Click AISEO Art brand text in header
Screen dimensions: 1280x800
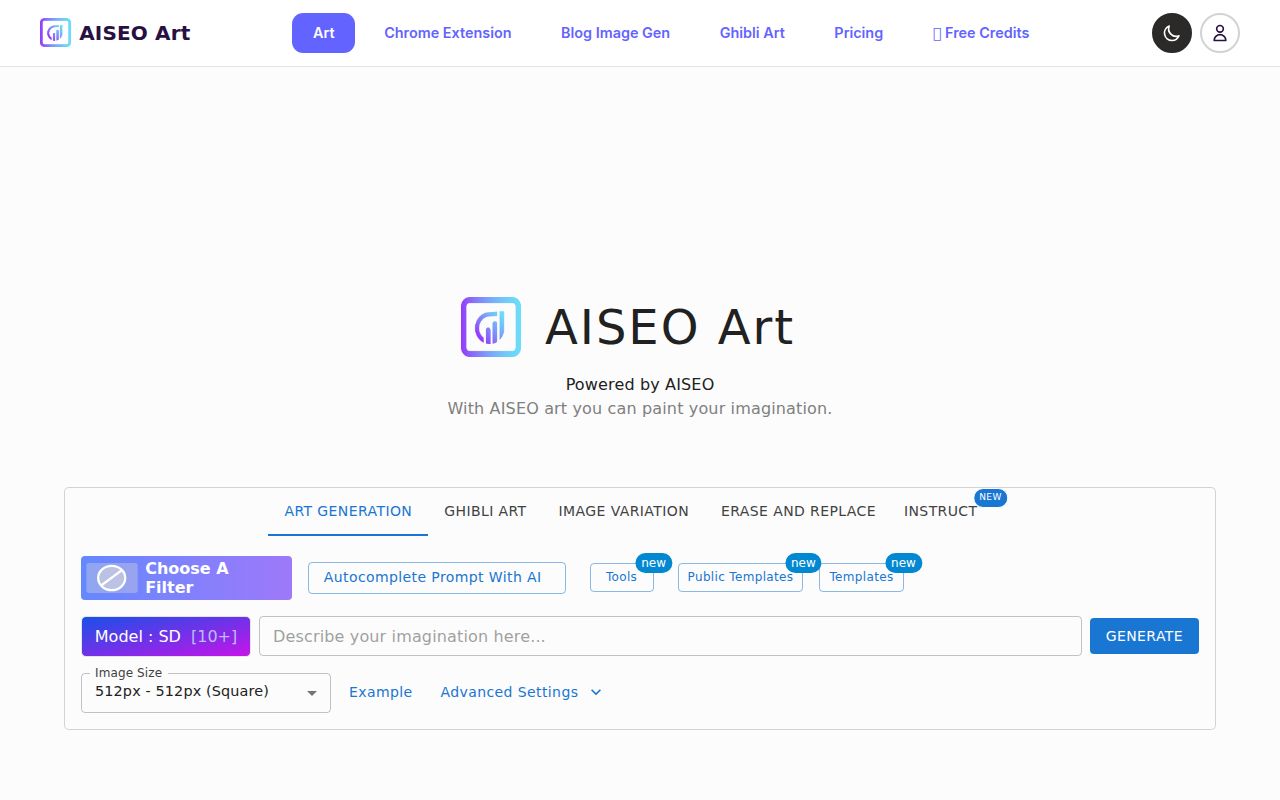pyautogui.click(x=135, y=33)
